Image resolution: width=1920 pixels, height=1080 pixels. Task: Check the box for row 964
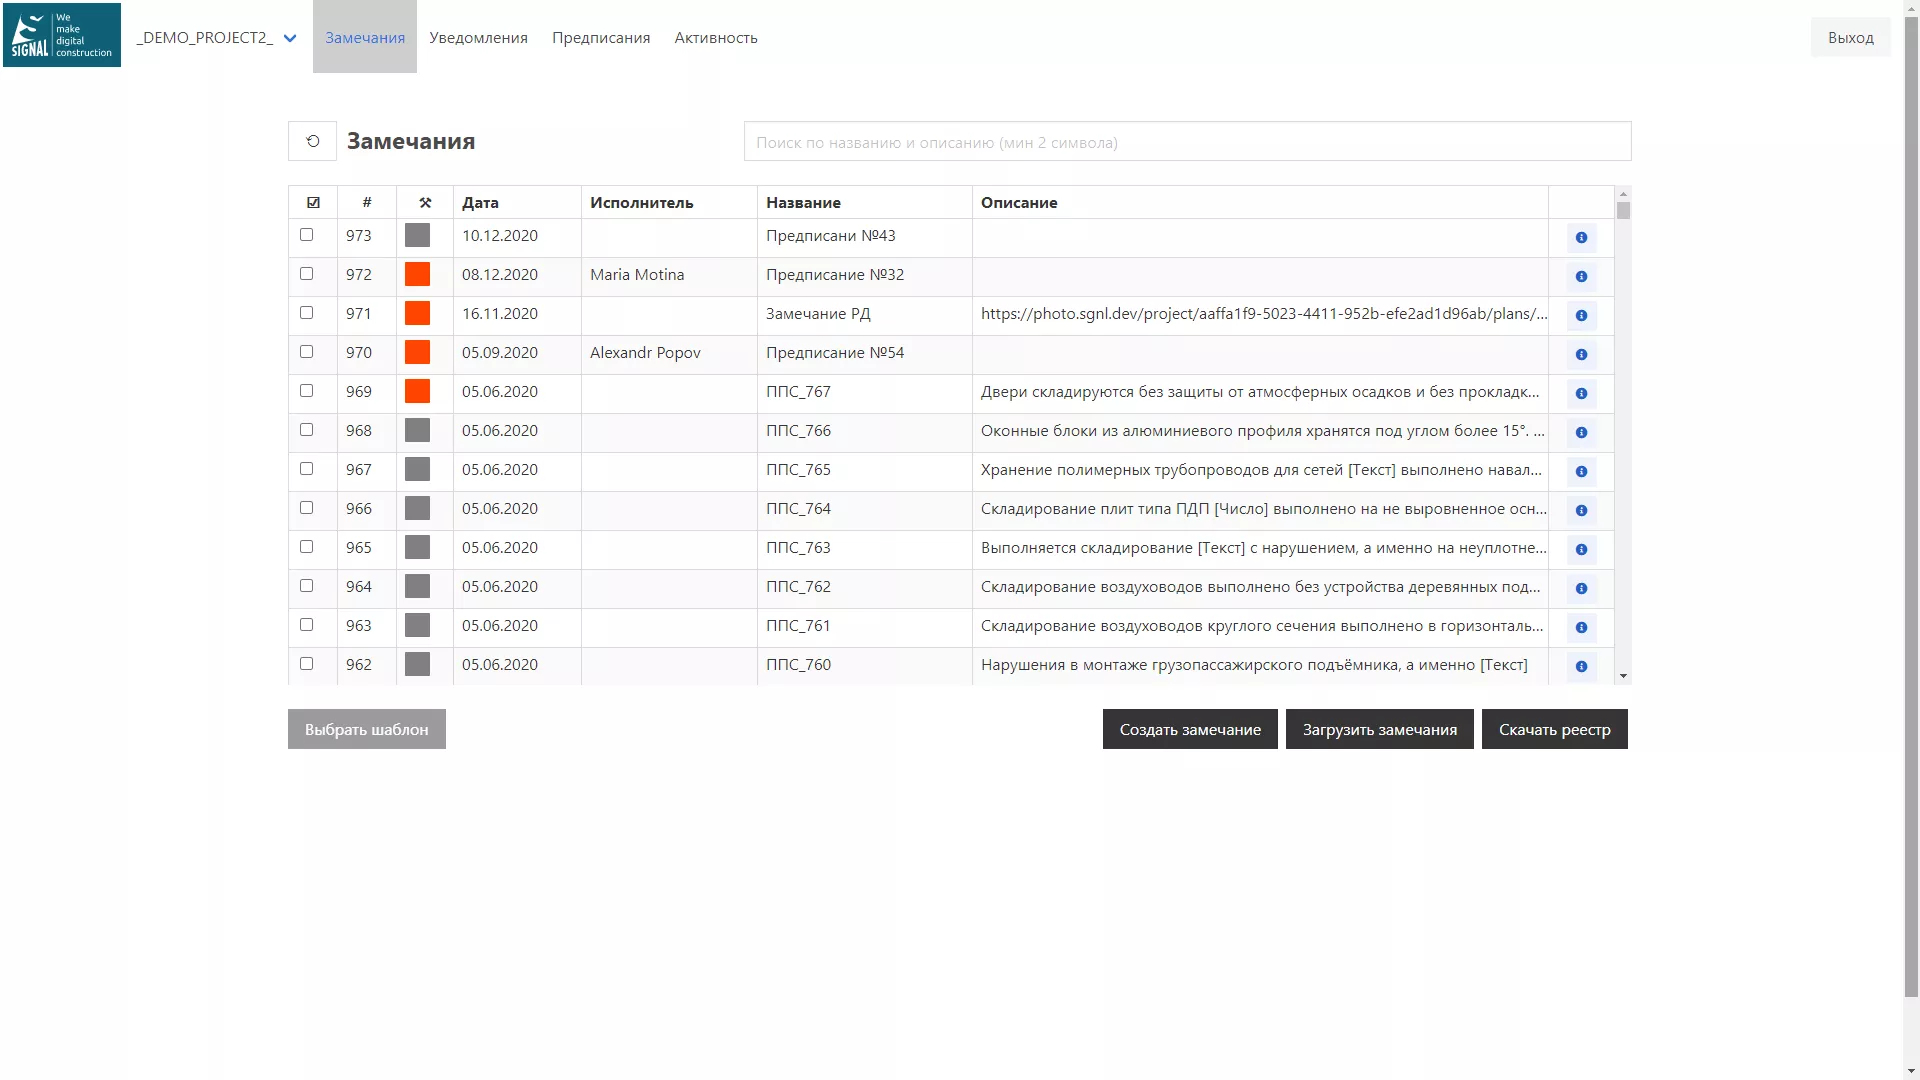pos(307,586)
